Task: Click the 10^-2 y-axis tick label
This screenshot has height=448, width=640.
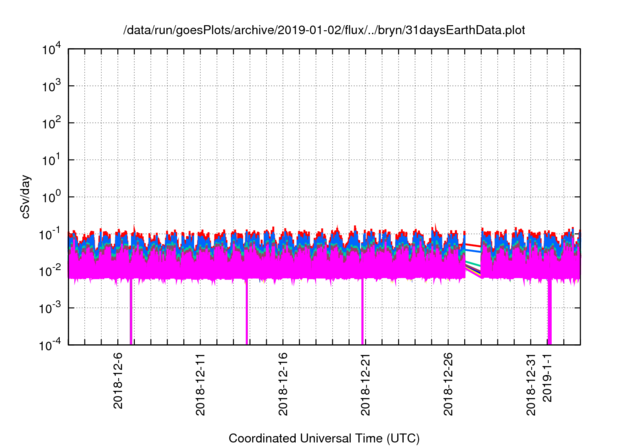Action: click(51, 271)
